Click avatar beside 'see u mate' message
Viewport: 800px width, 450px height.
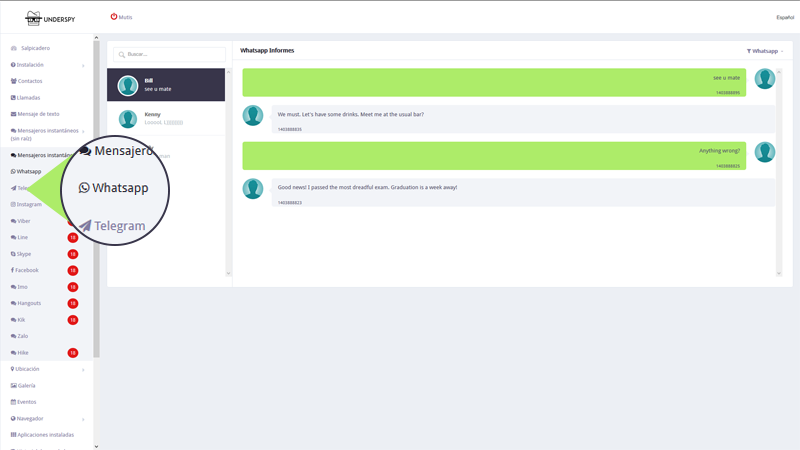765,79
